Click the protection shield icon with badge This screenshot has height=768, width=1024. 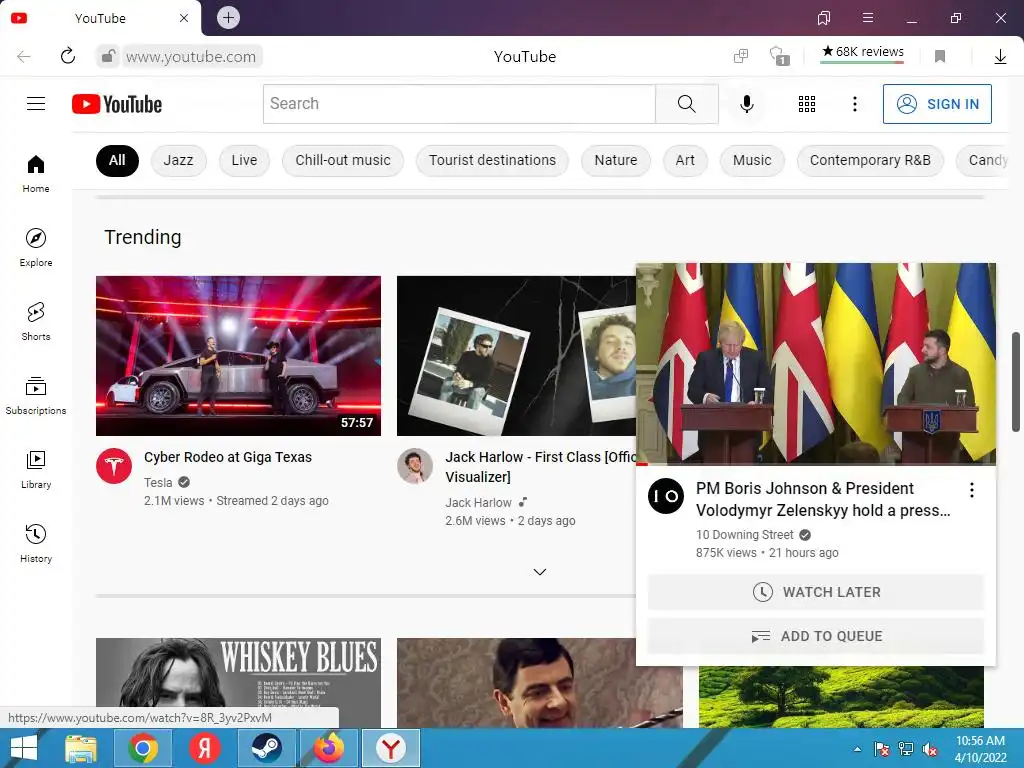point(779,56)
